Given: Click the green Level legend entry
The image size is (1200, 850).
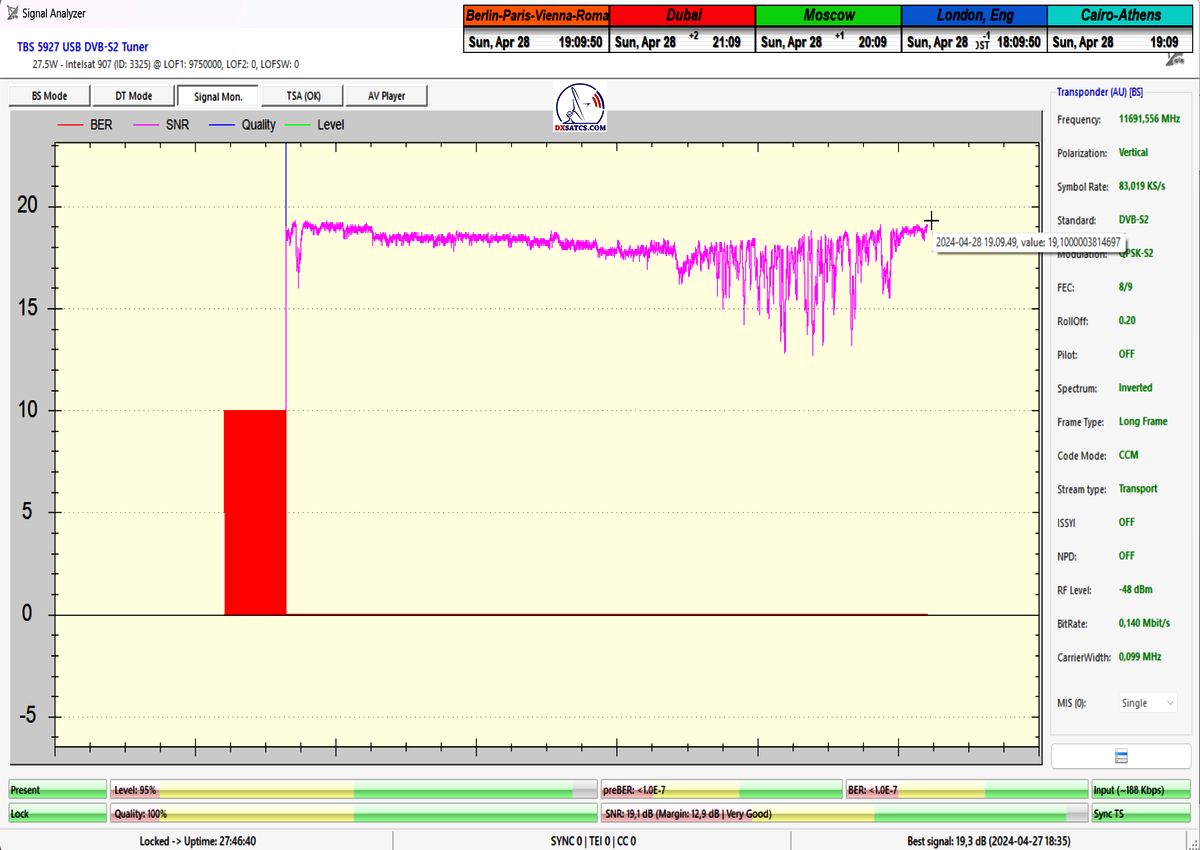Looking at the screenshot, I should pos(316,125).
